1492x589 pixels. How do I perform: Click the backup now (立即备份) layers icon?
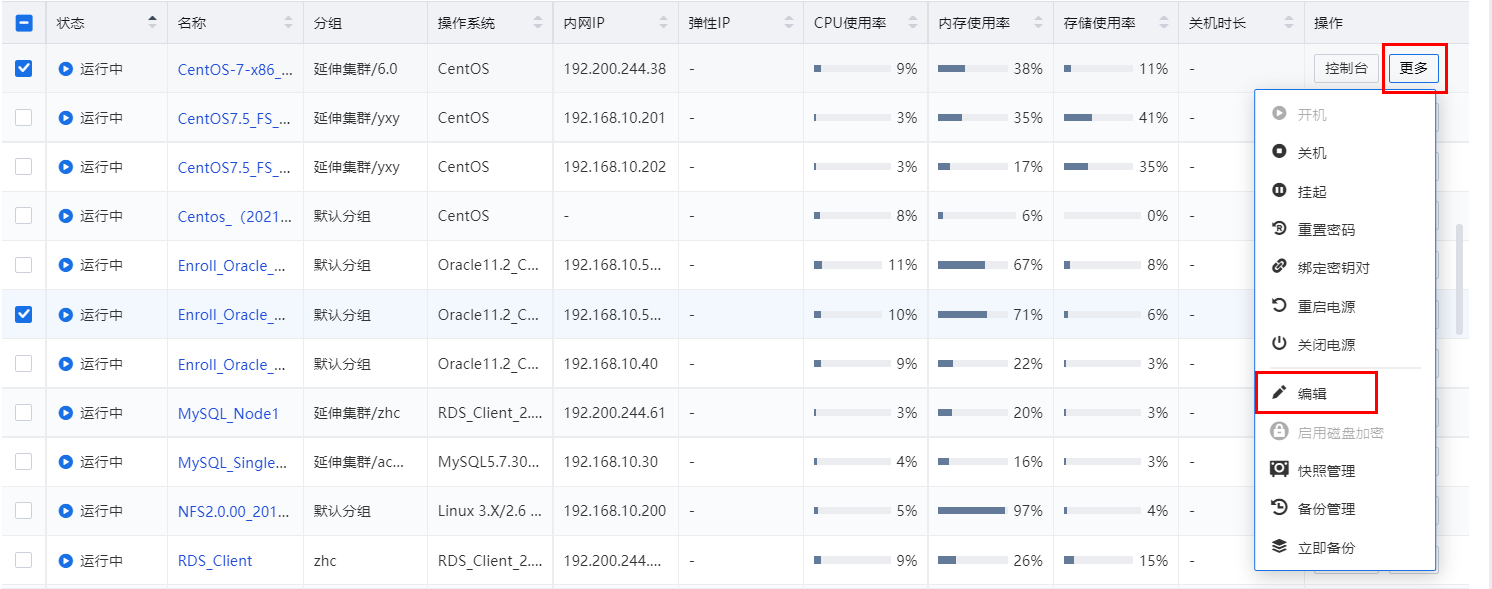pyautogui.click(x=1278, y=547)
